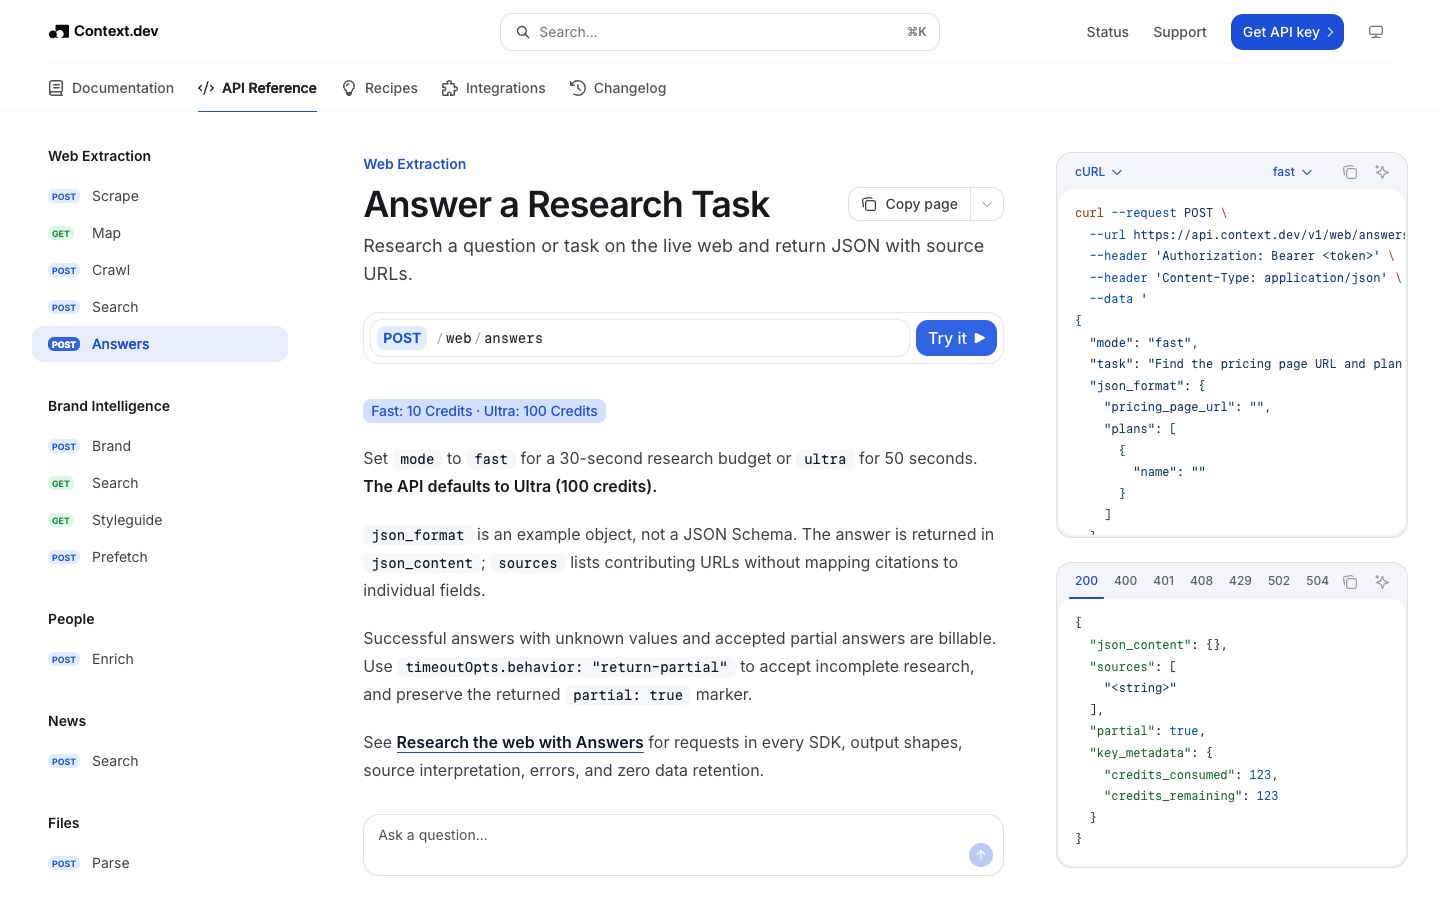
Task: Open the fast mode dropdown
Action: 1292,172
